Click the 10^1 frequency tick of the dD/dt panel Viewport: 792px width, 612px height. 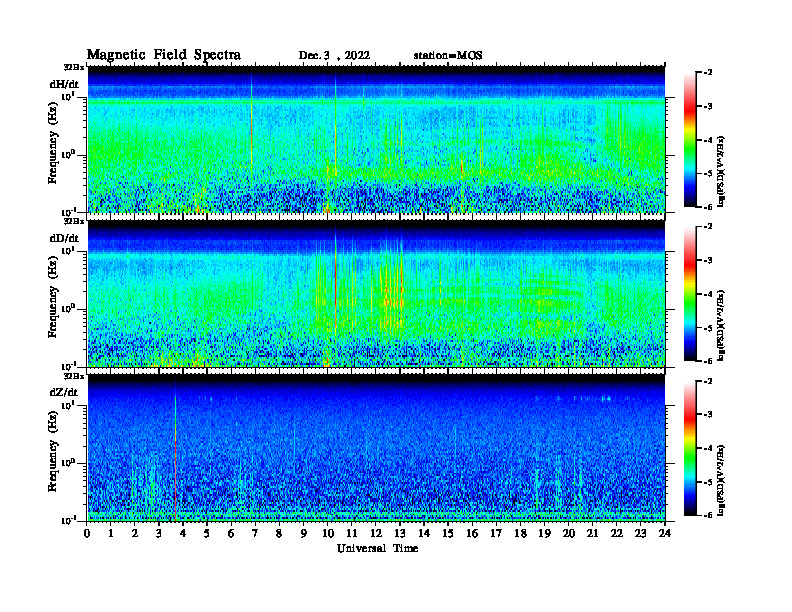pyautogui.click(x=68, y=250)
